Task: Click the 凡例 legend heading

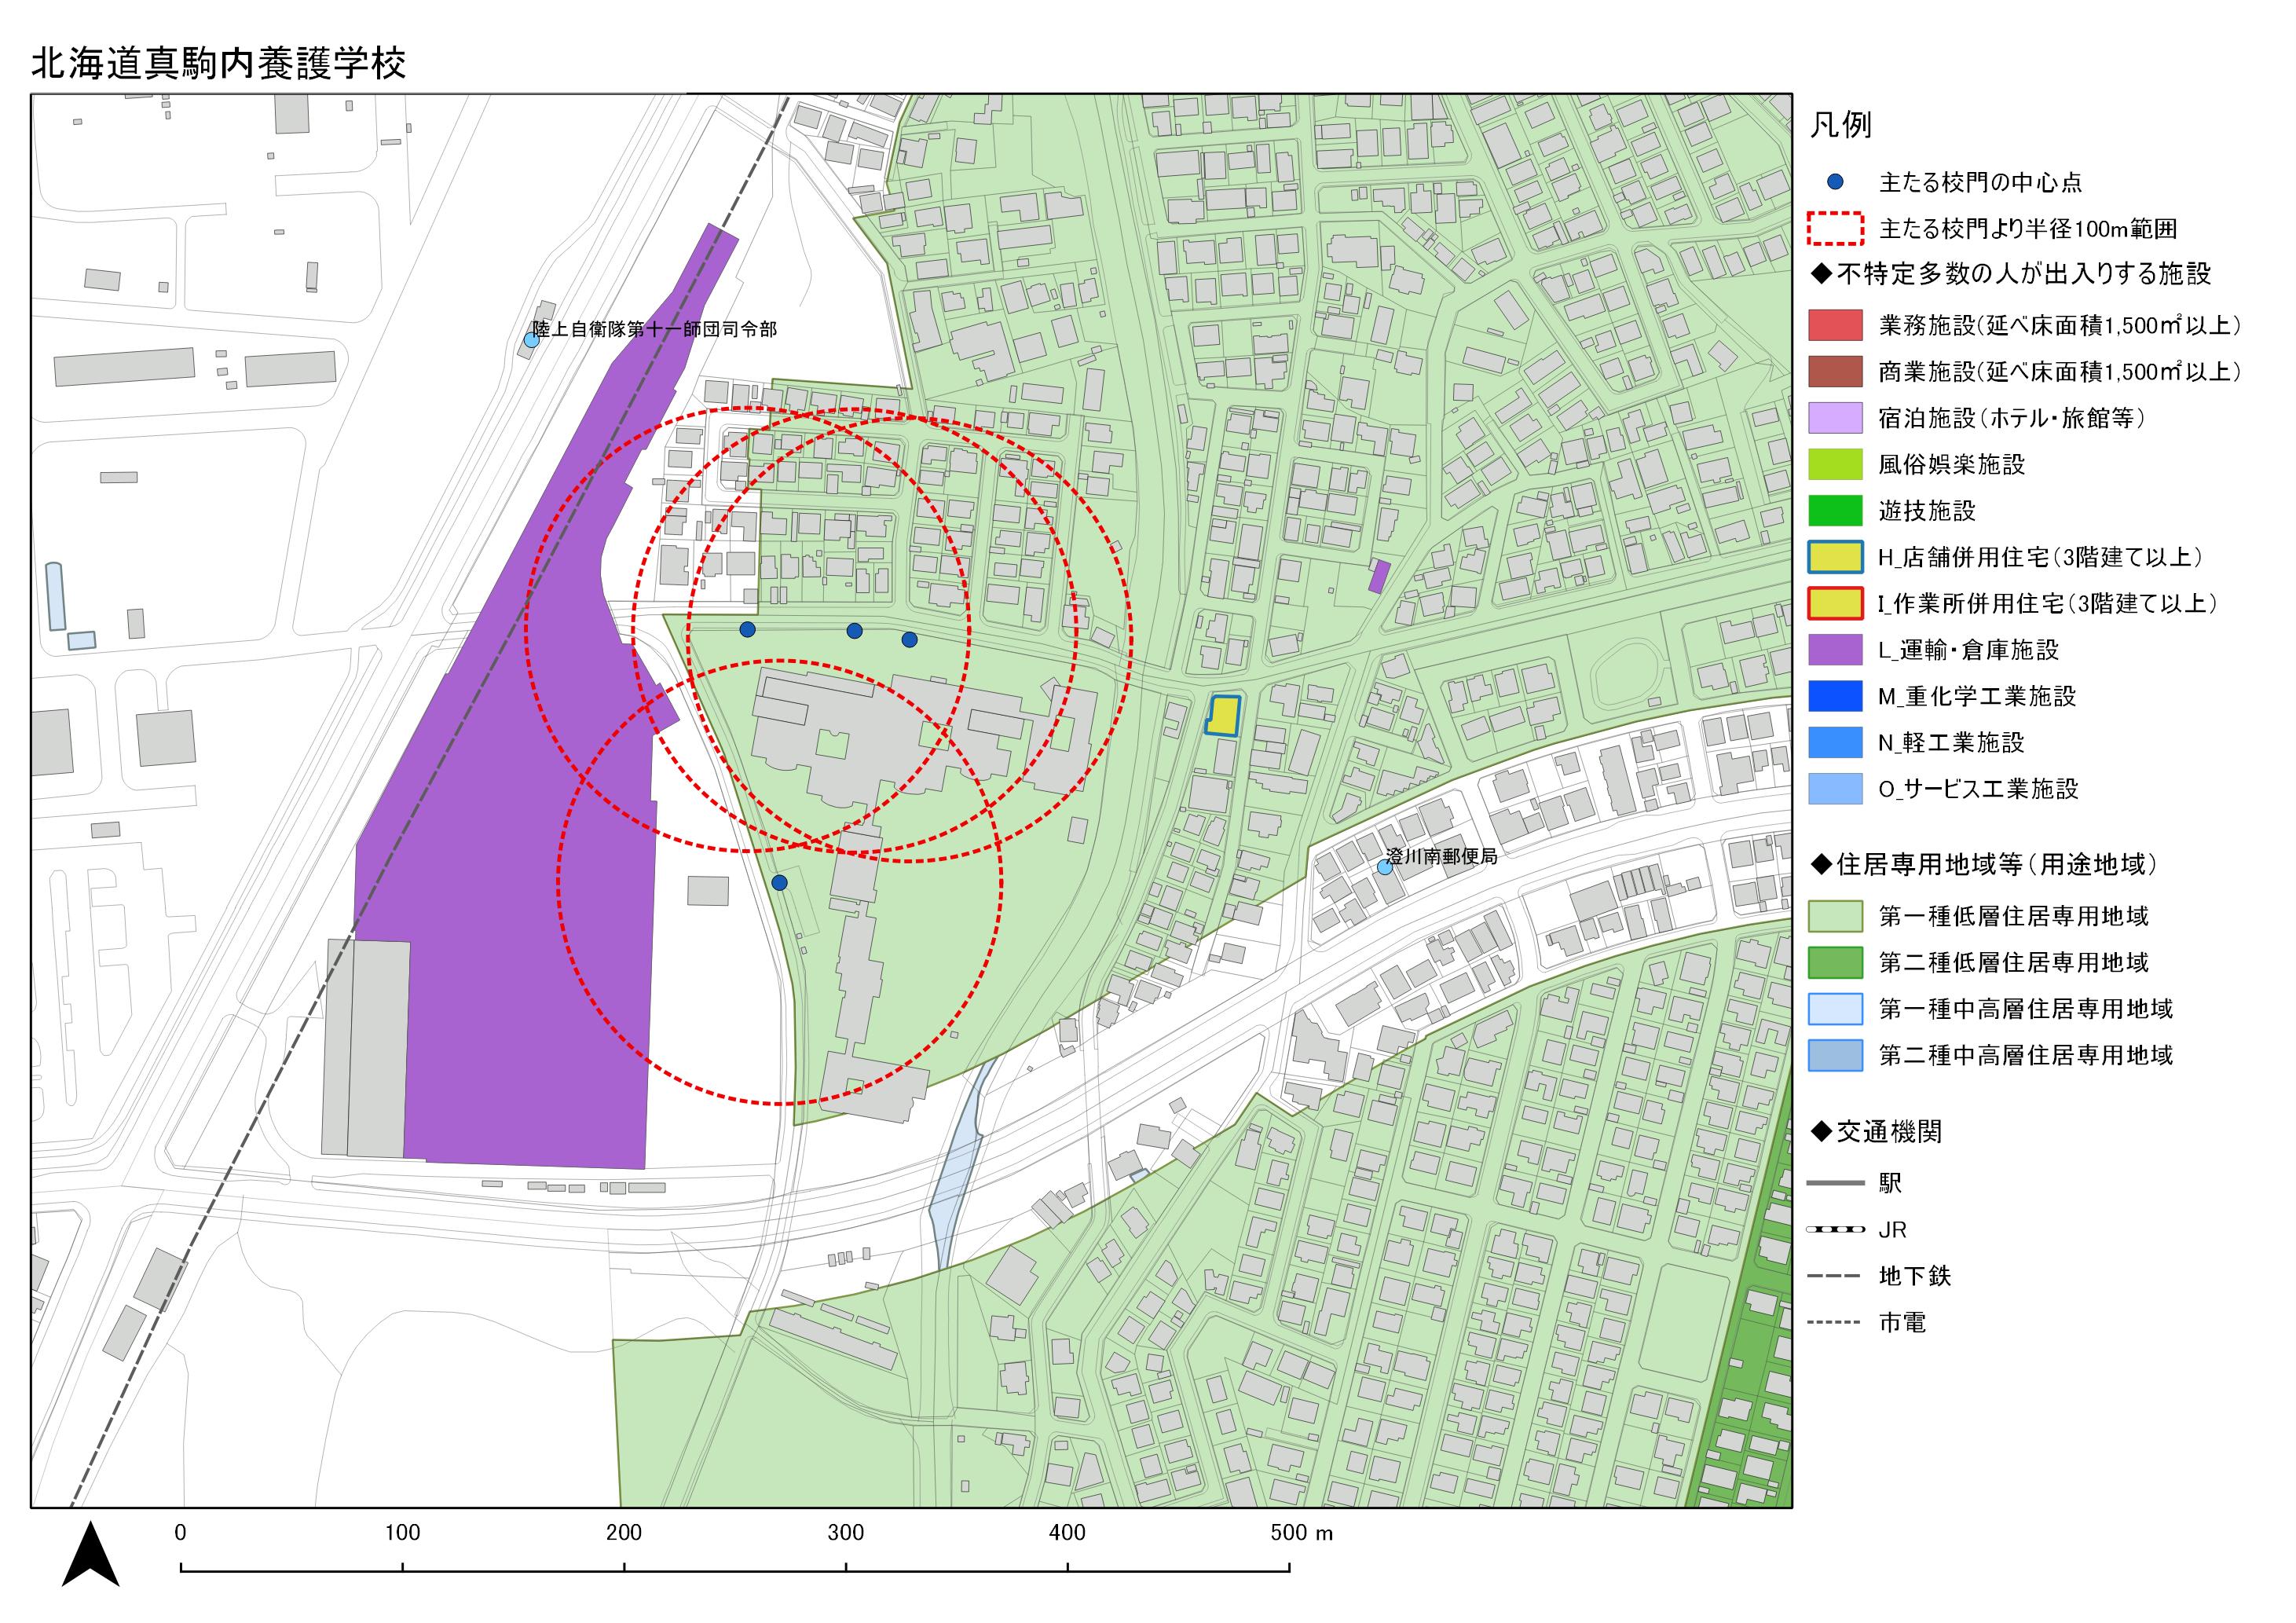Action: [x=1840, y=125]
